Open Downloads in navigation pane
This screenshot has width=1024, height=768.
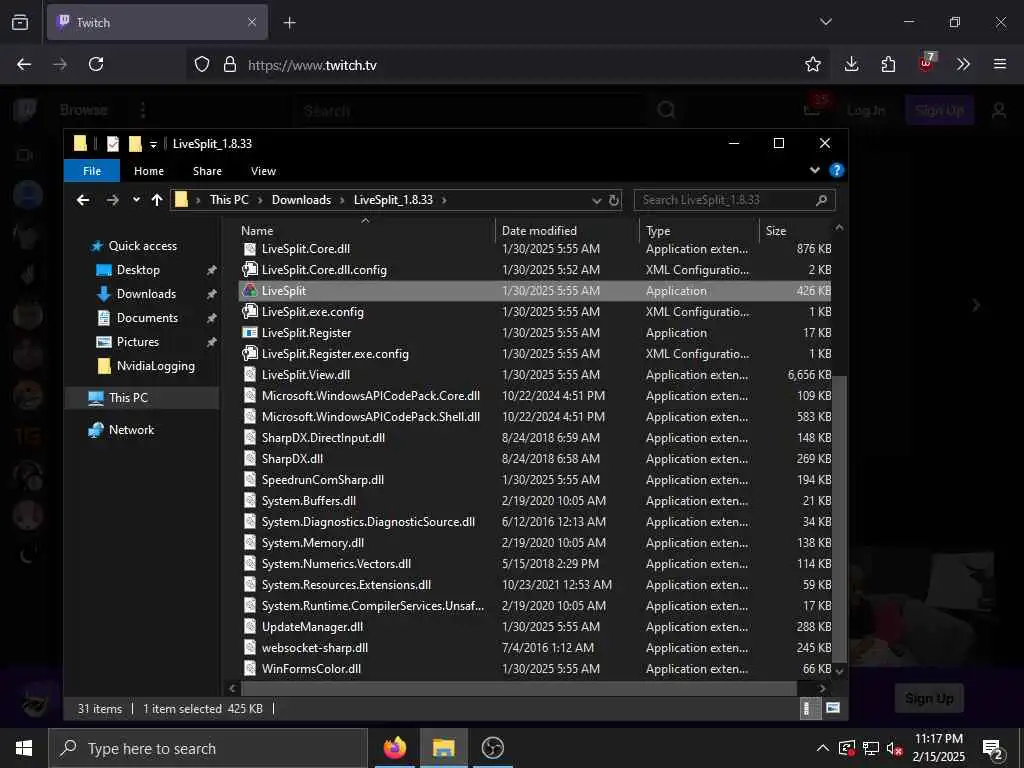point(146,294)
